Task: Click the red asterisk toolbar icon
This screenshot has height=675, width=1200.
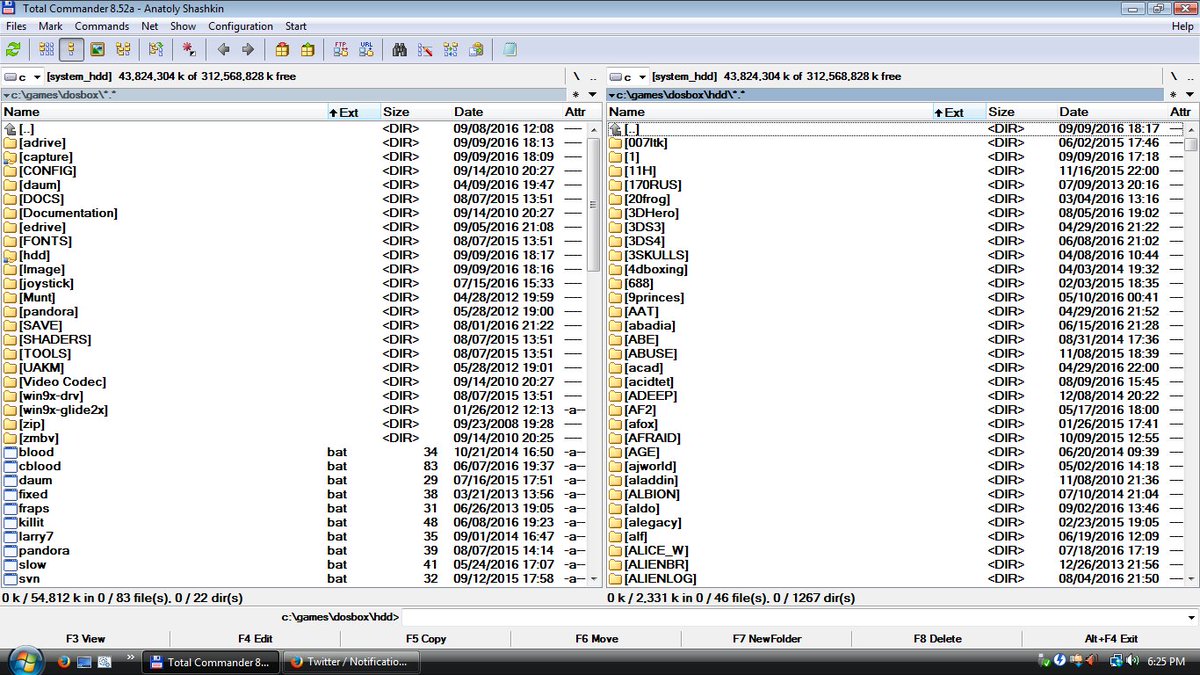Action: 189,49
